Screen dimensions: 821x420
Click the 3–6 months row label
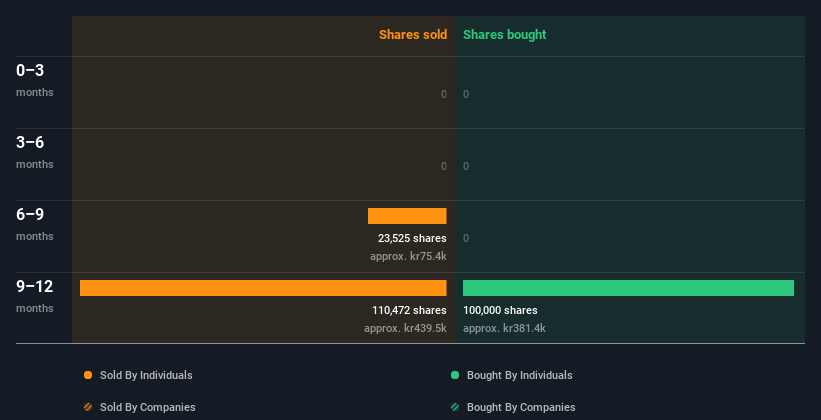(x=35, y=152)
